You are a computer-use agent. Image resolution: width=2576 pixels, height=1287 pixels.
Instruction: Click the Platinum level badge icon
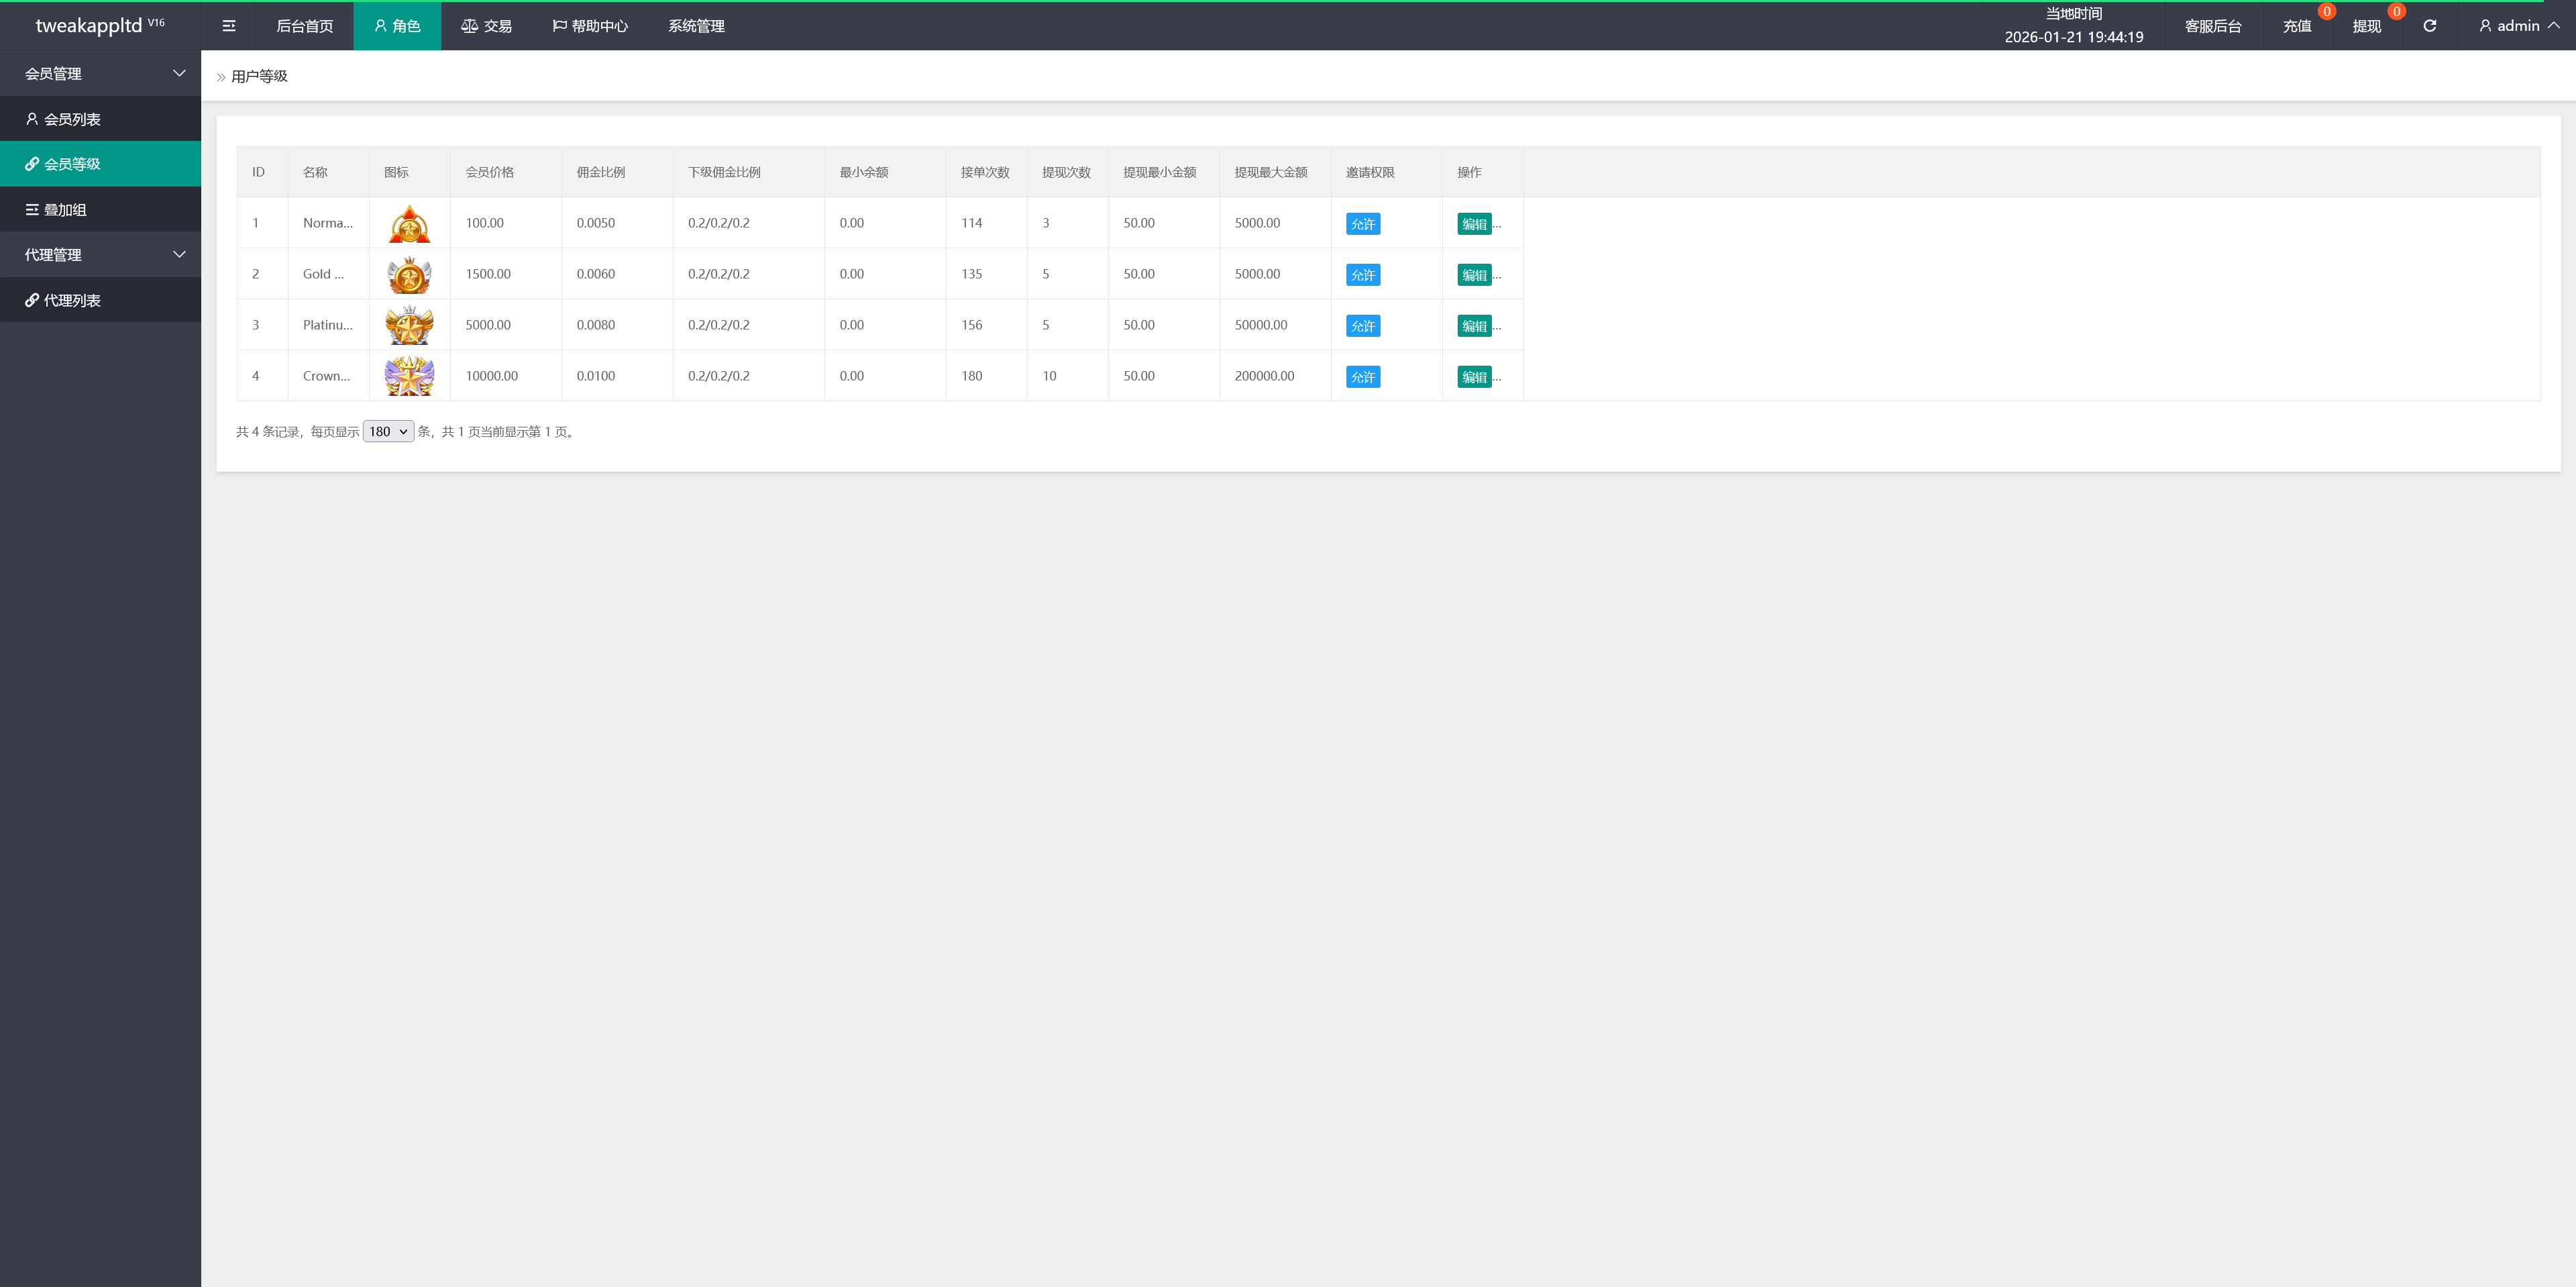tap(409, 326)
